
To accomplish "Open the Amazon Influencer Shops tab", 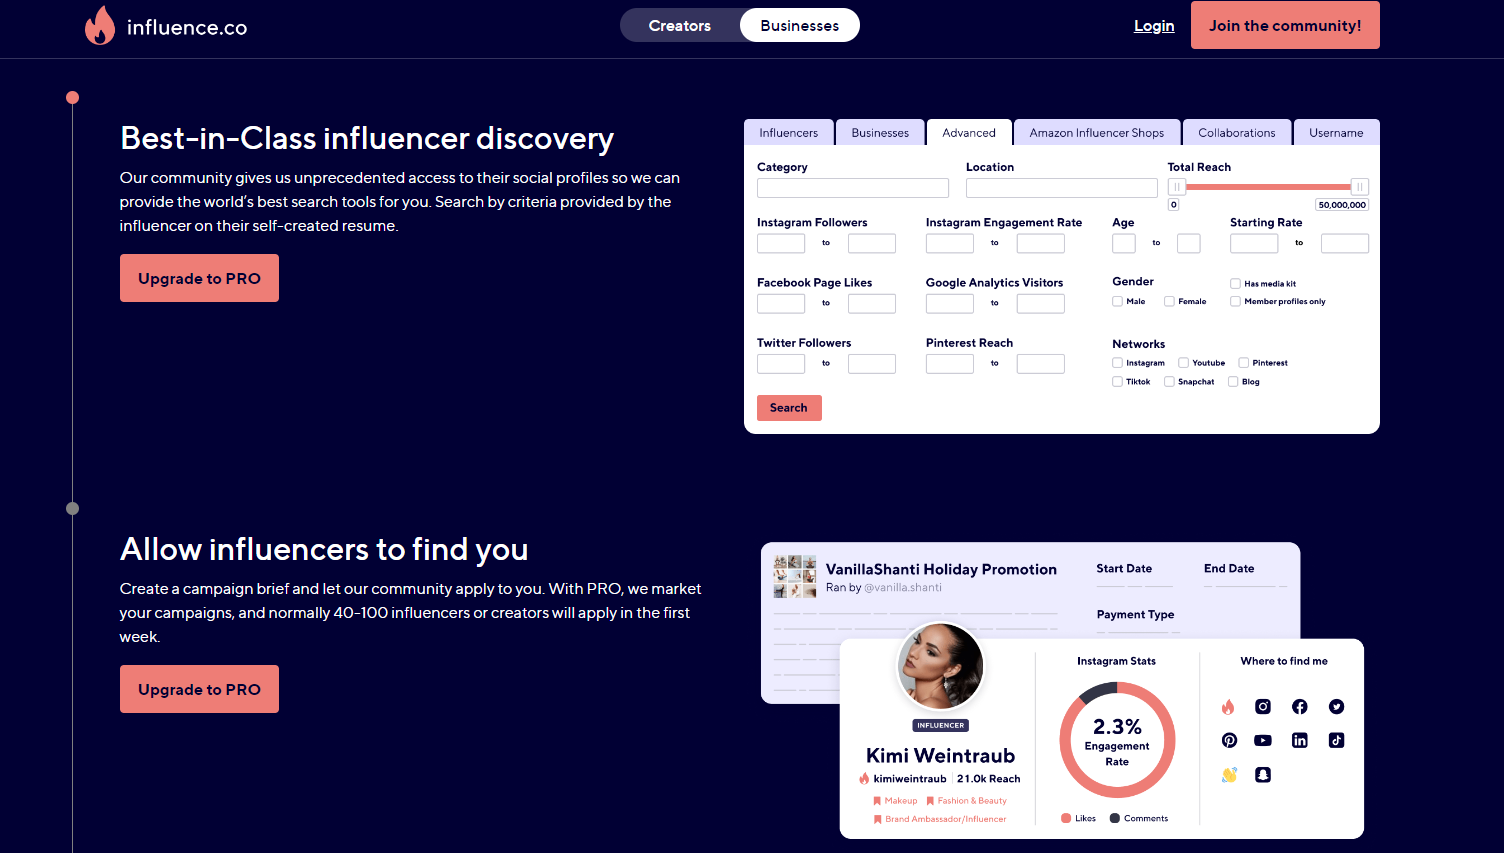I will [1096, 132].
